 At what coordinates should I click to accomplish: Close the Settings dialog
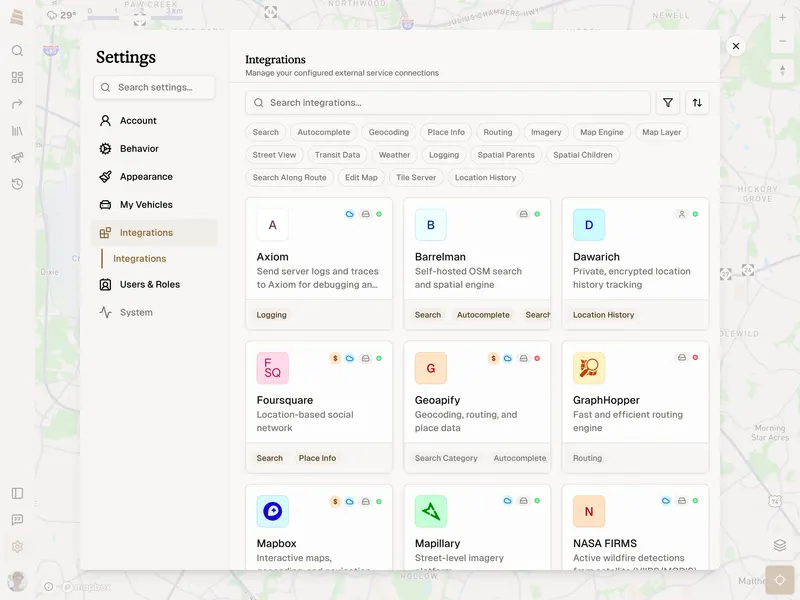(736, 46)
